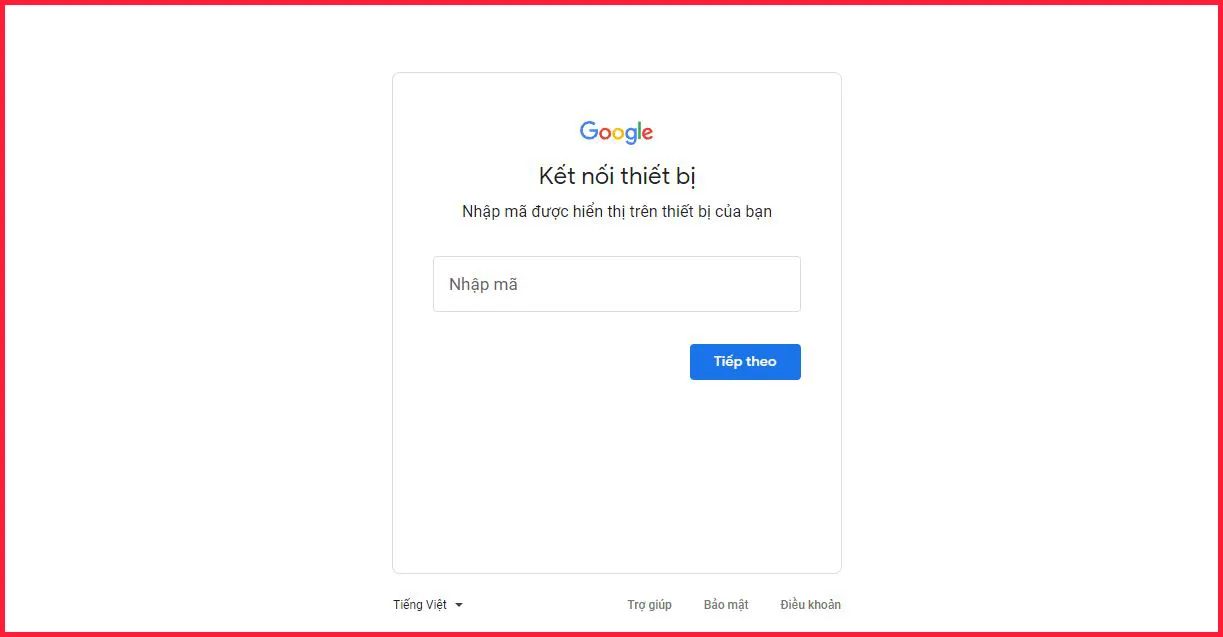Click the white card containing the form

coord(616,480)
